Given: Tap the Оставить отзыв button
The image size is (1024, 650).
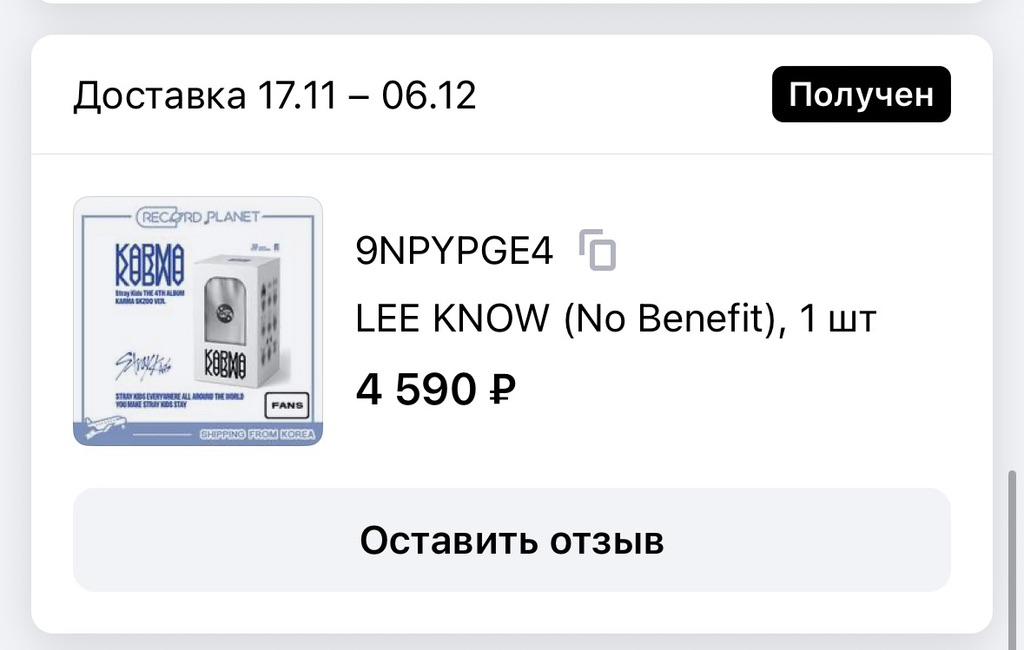Looking at the screenshot, I should coord(511,540).
